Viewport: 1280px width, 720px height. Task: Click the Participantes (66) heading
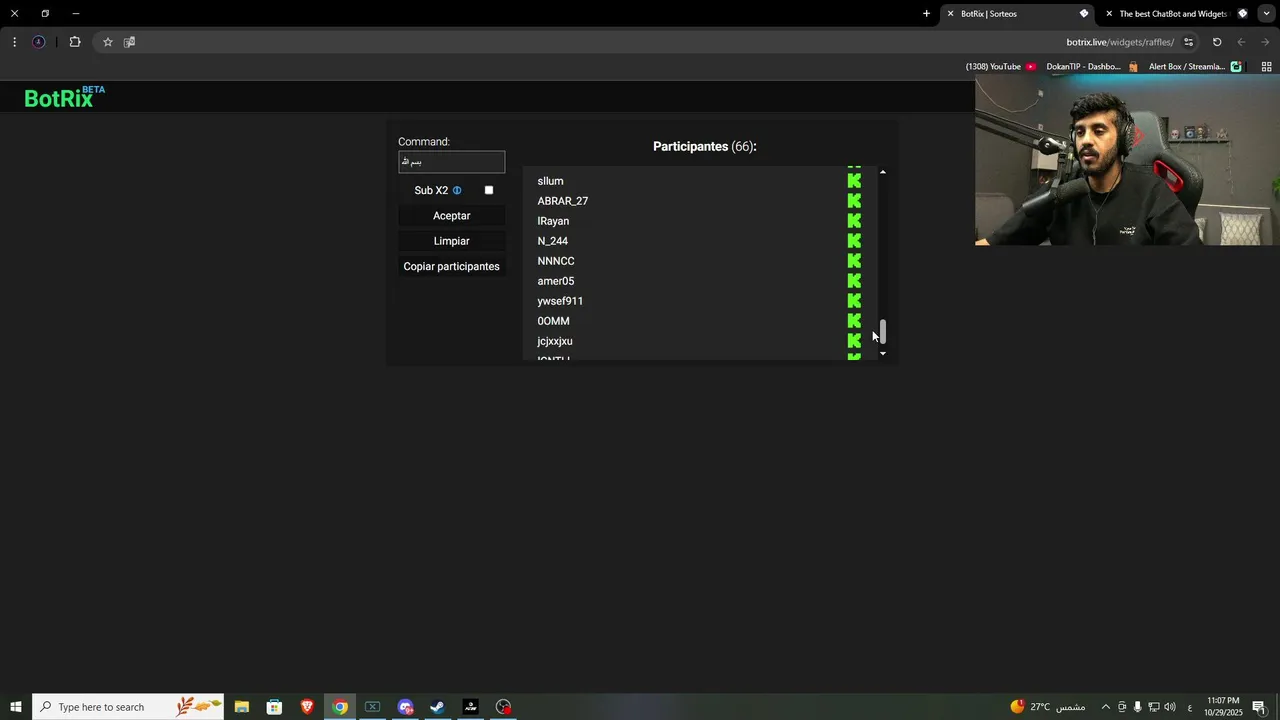[705, 146]
